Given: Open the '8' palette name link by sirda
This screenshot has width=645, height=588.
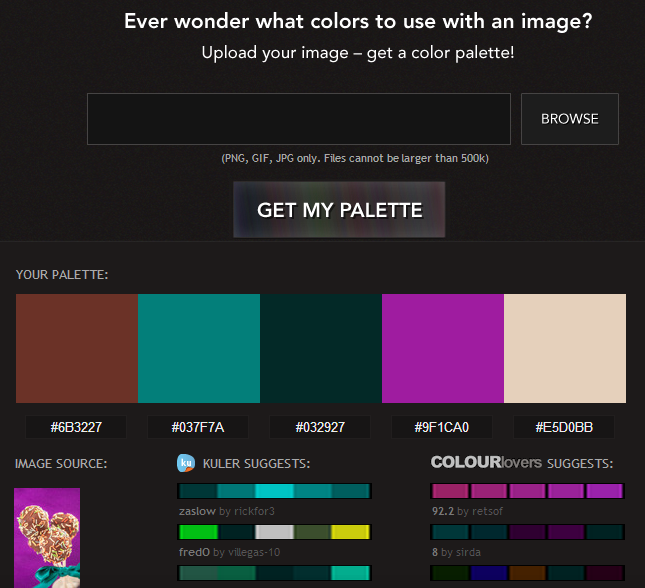Looking at the screenshot, I should point(435,552).
